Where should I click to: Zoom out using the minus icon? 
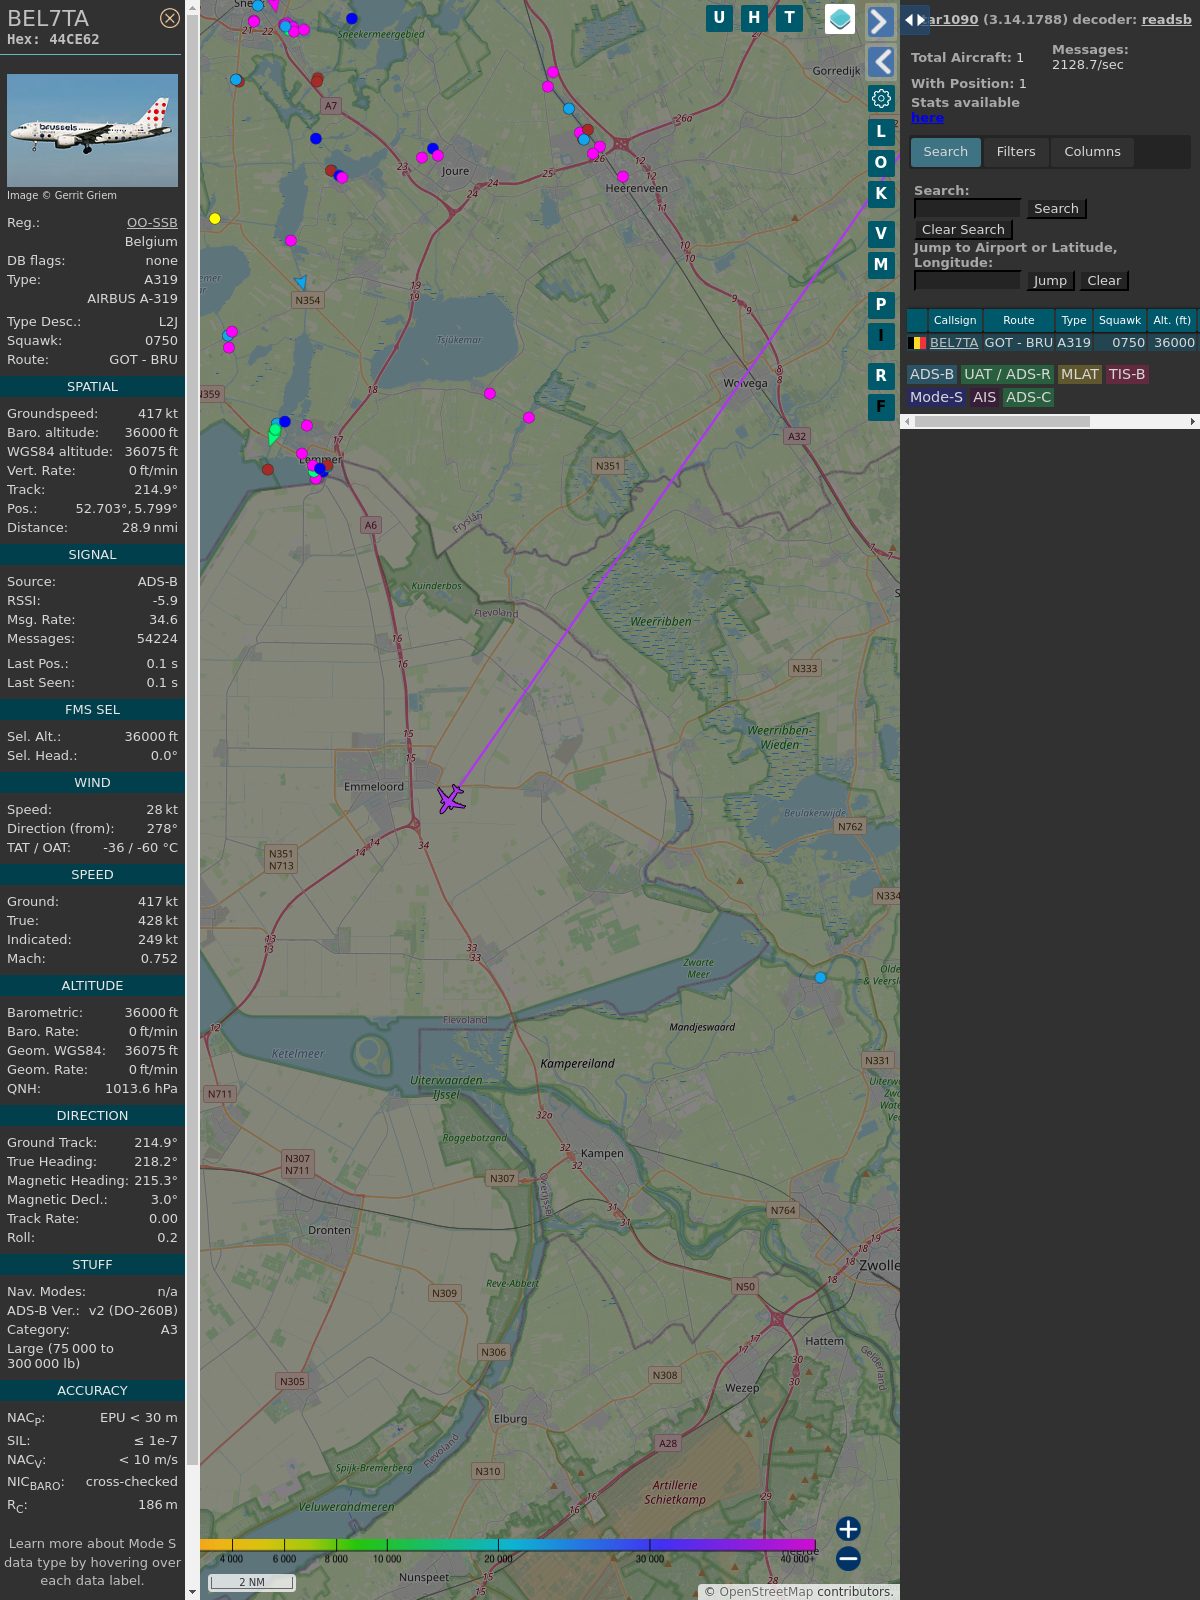tap(848, 1558)
